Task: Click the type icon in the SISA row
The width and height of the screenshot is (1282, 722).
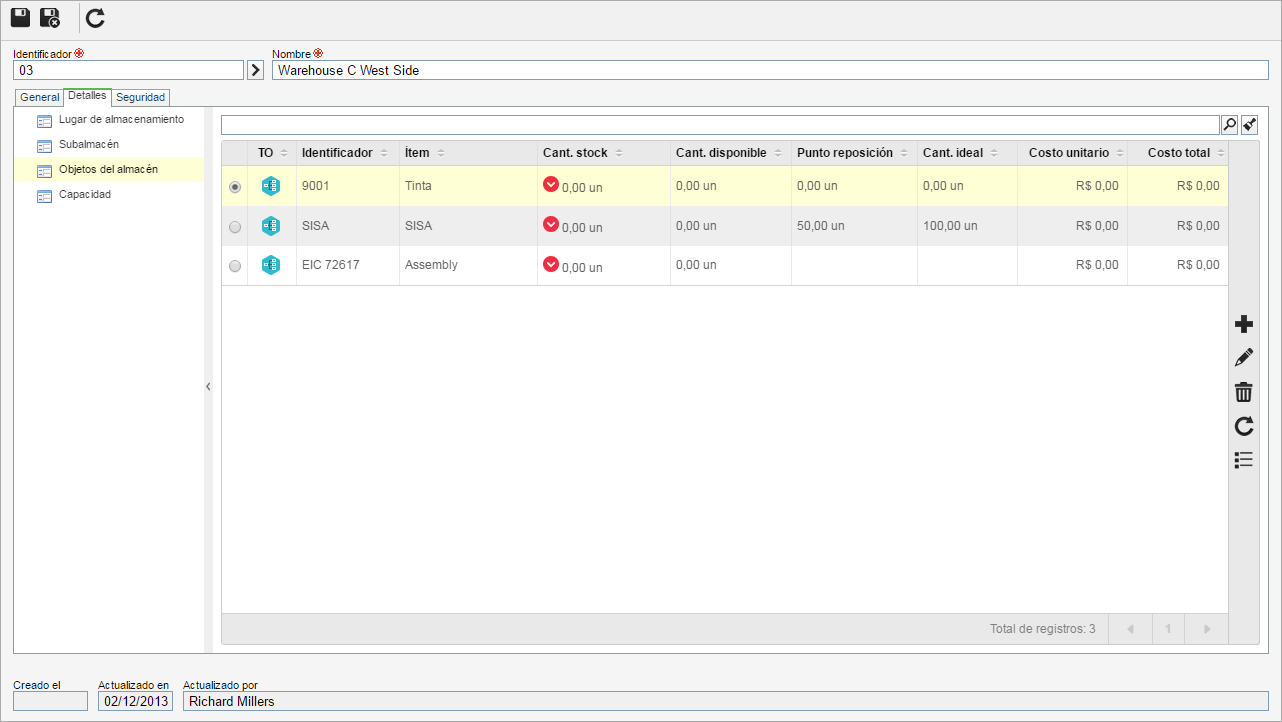Action: 271,226
